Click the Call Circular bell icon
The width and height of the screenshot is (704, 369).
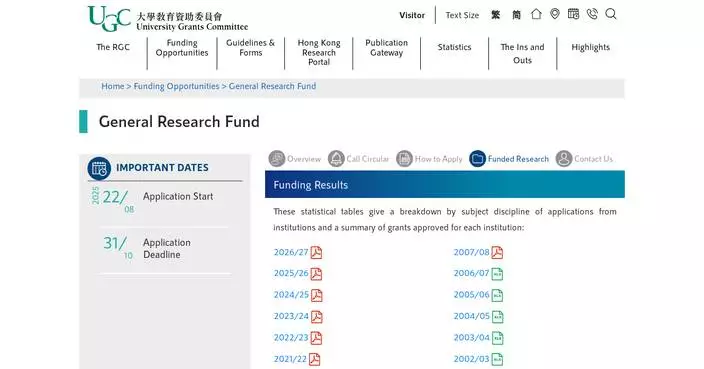click(x=336, y=158)
